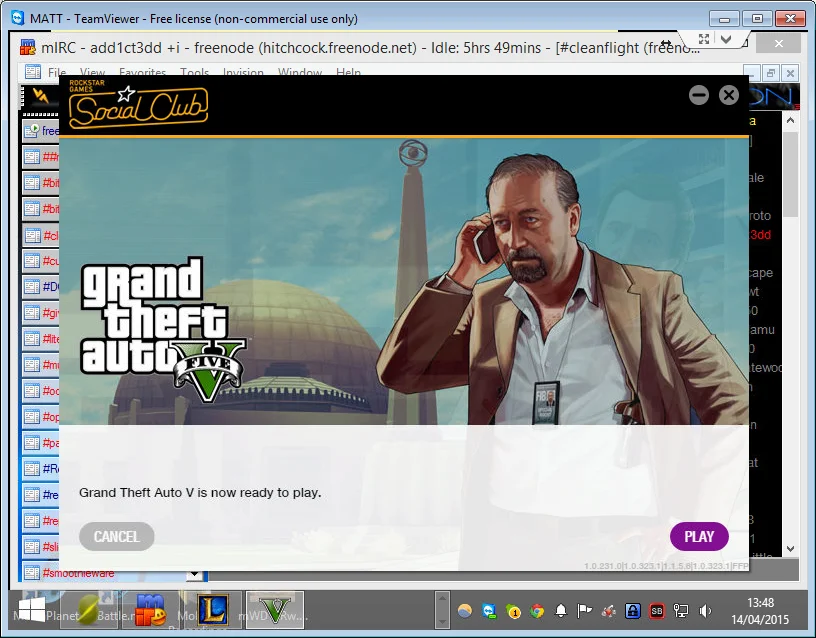Switch to the #op channel in mIRC switchbar
This screenshot has height=638, width=816.
(41, 417)
